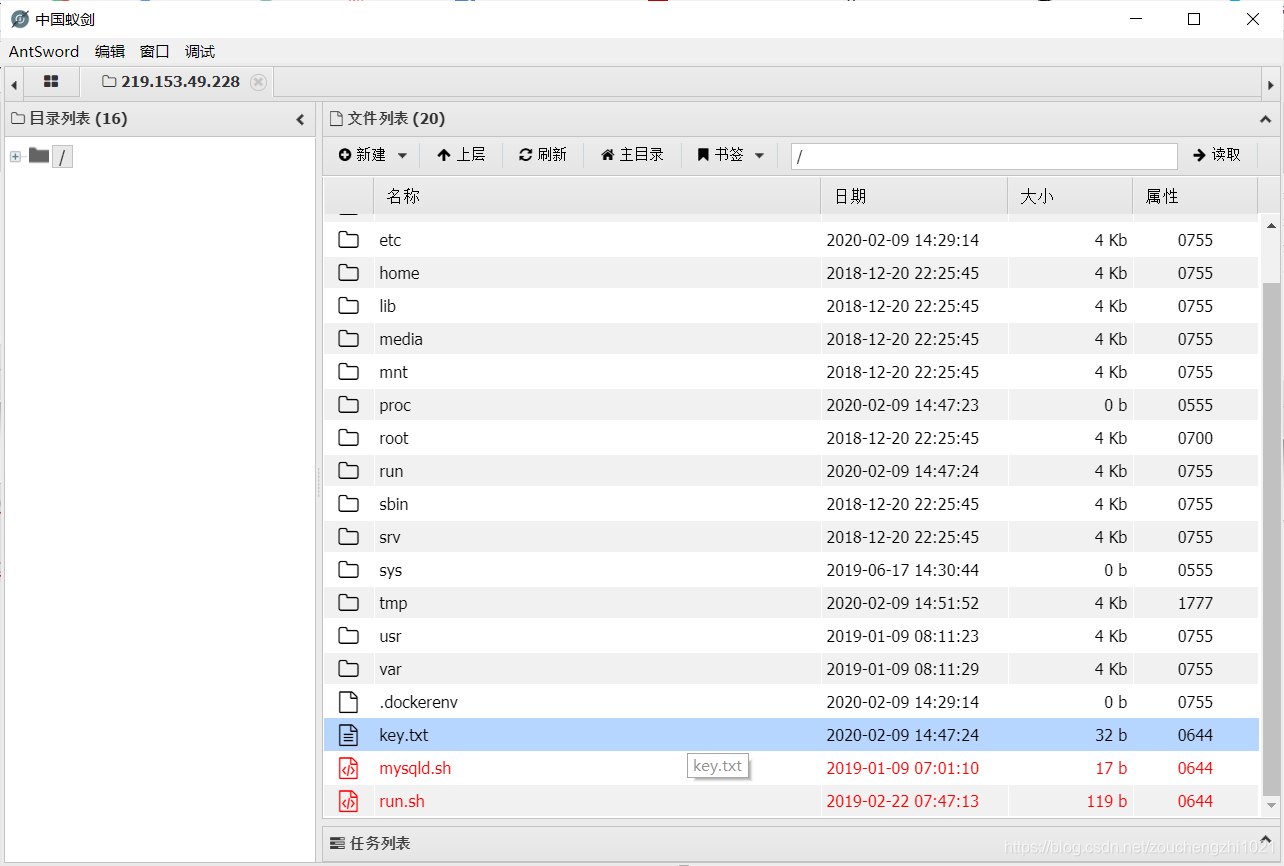This screenshot has height=866, width=1284.
Task: Click the .dockerenv file icon
Action: 348,702
